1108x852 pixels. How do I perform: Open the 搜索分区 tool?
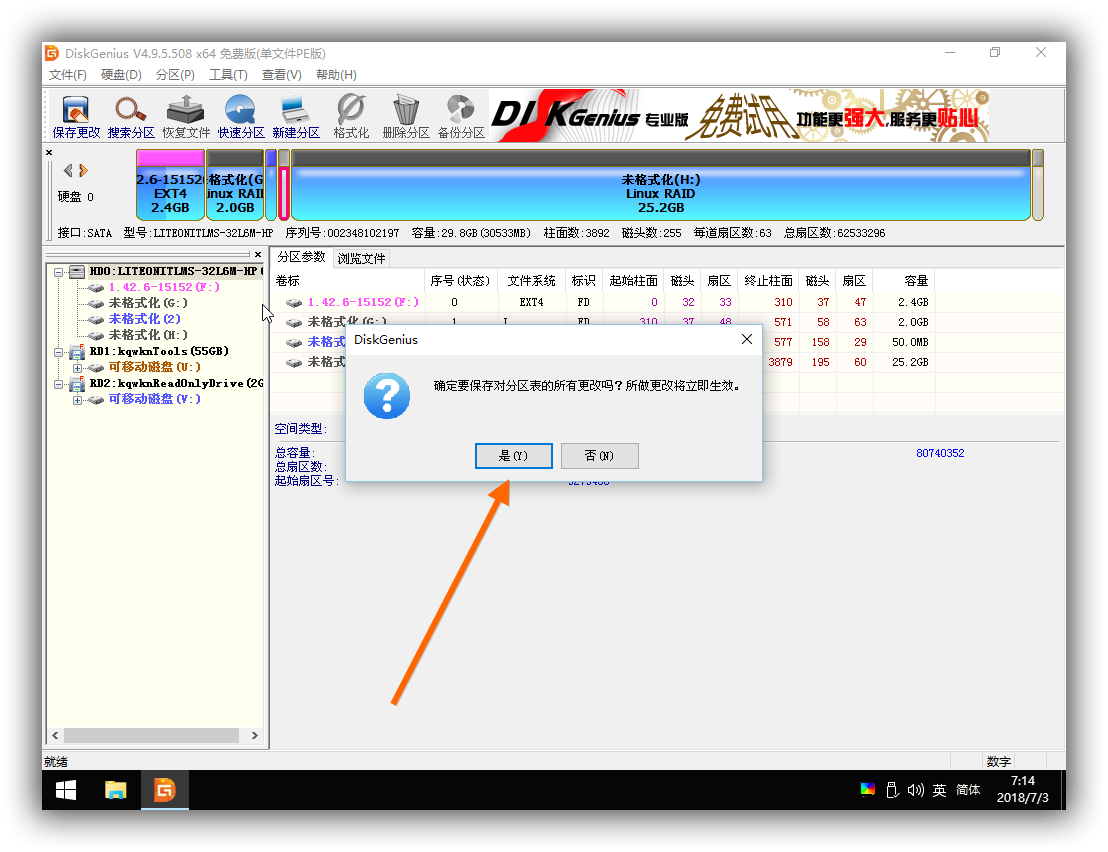131,117
